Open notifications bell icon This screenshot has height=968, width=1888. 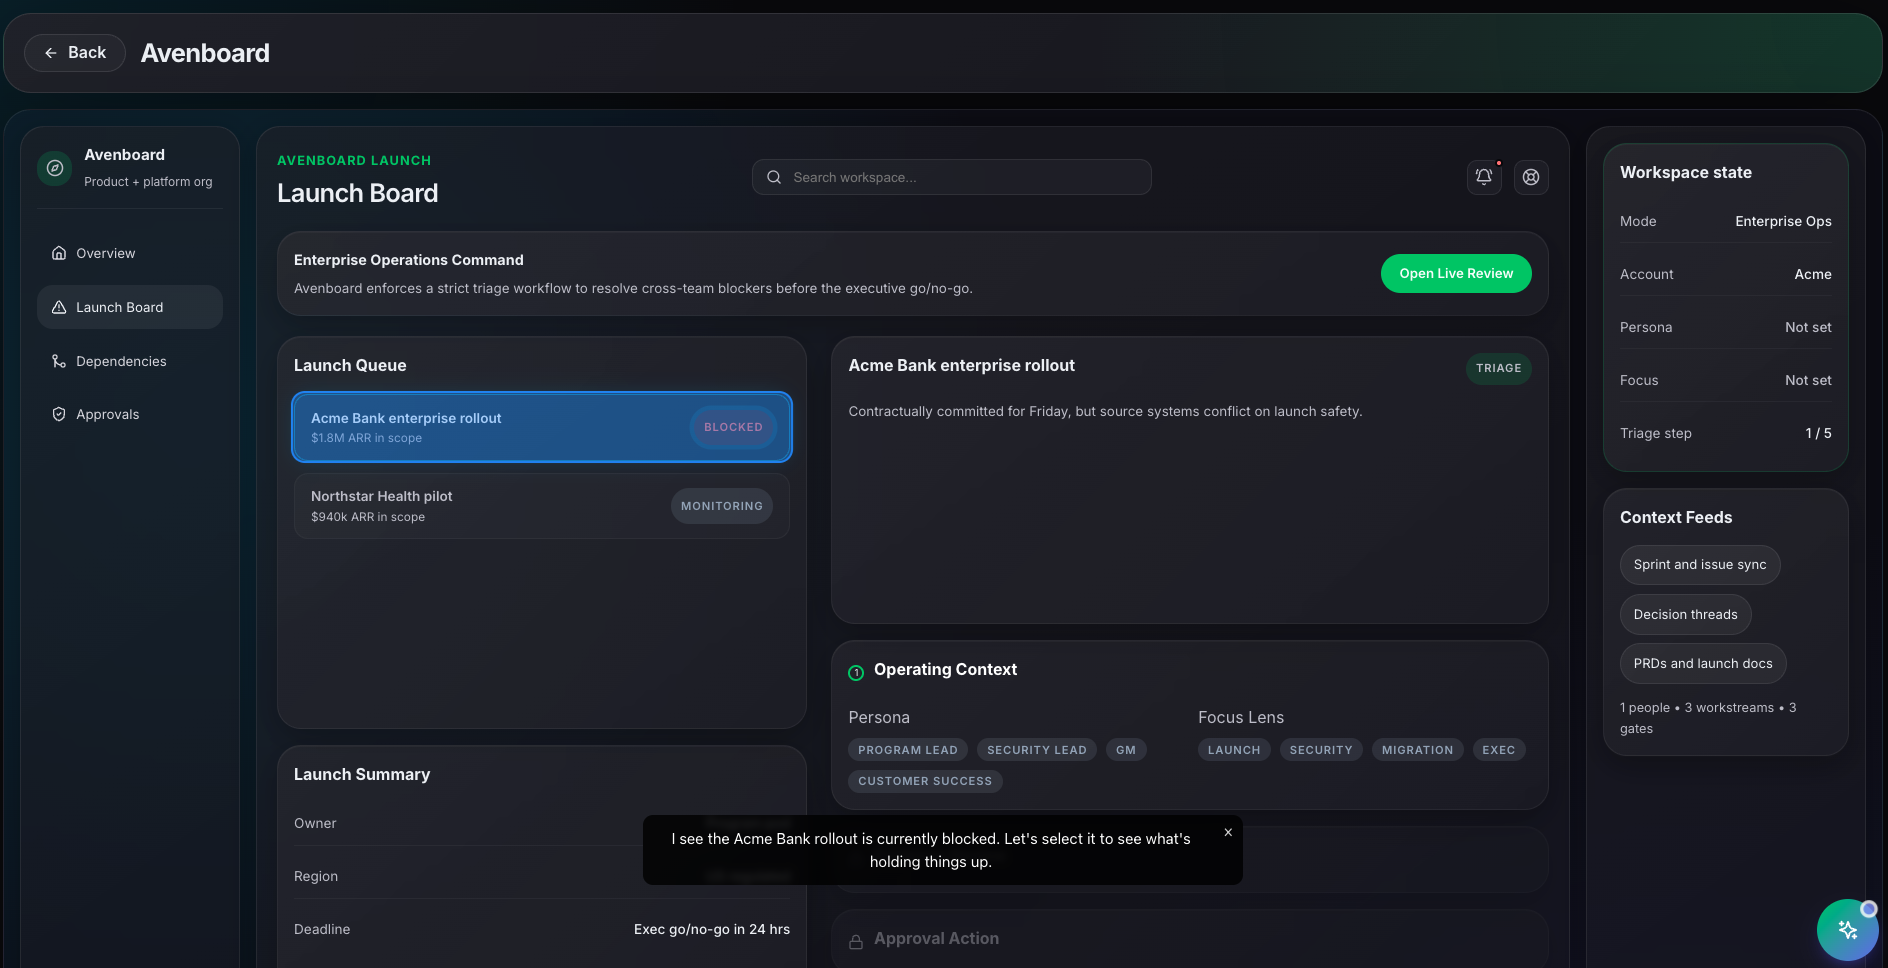[x=1484, y=177]
